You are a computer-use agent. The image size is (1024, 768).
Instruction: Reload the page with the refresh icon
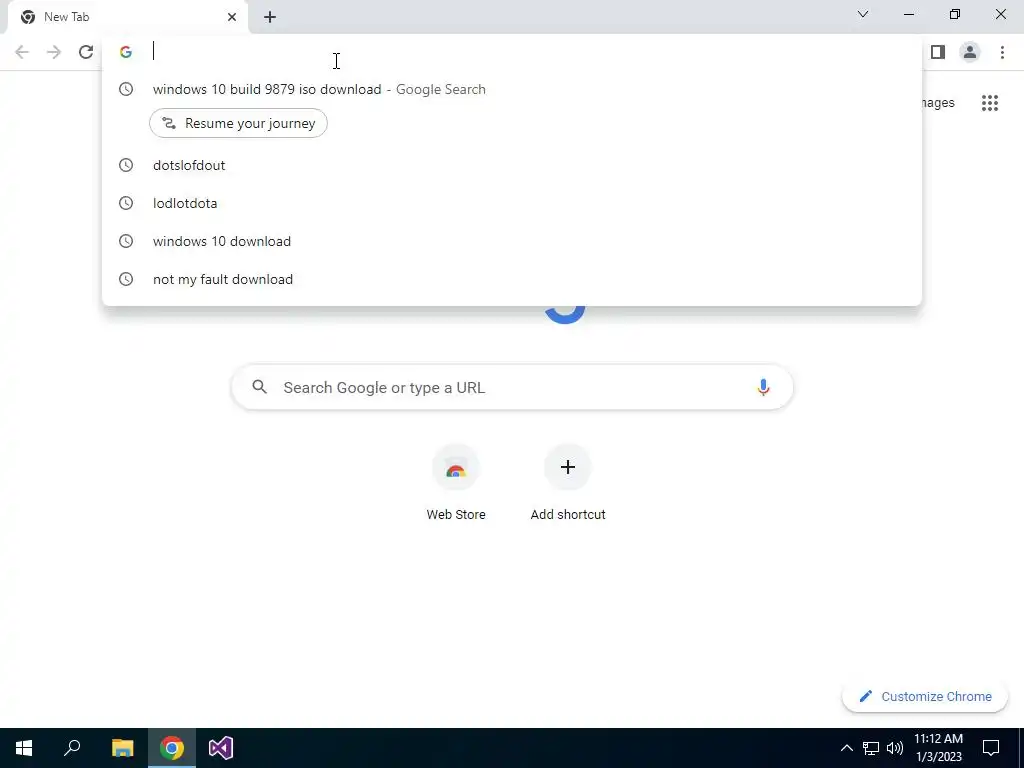[86, 52]
